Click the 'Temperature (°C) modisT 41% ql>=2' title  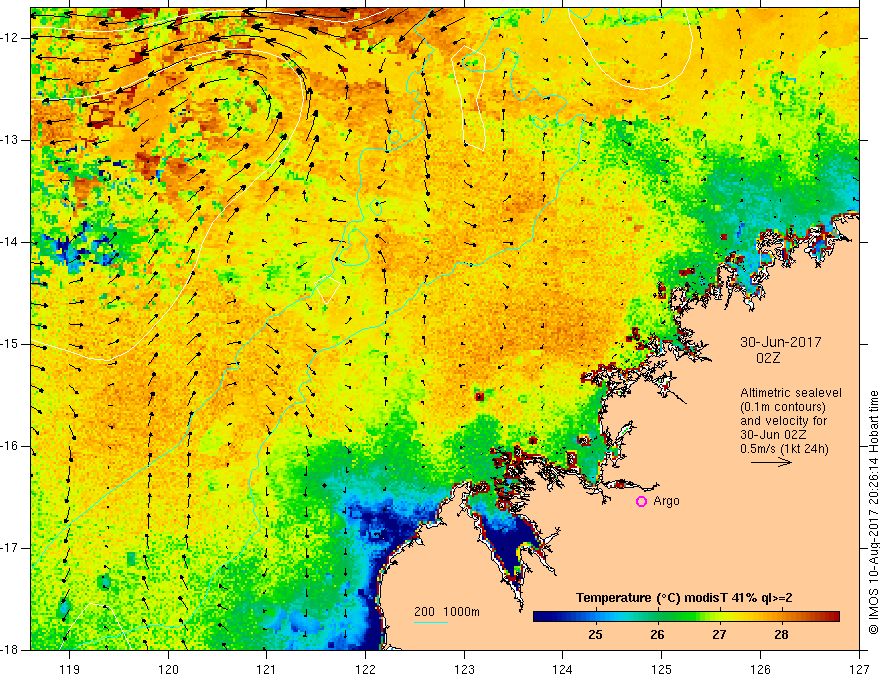684,598
